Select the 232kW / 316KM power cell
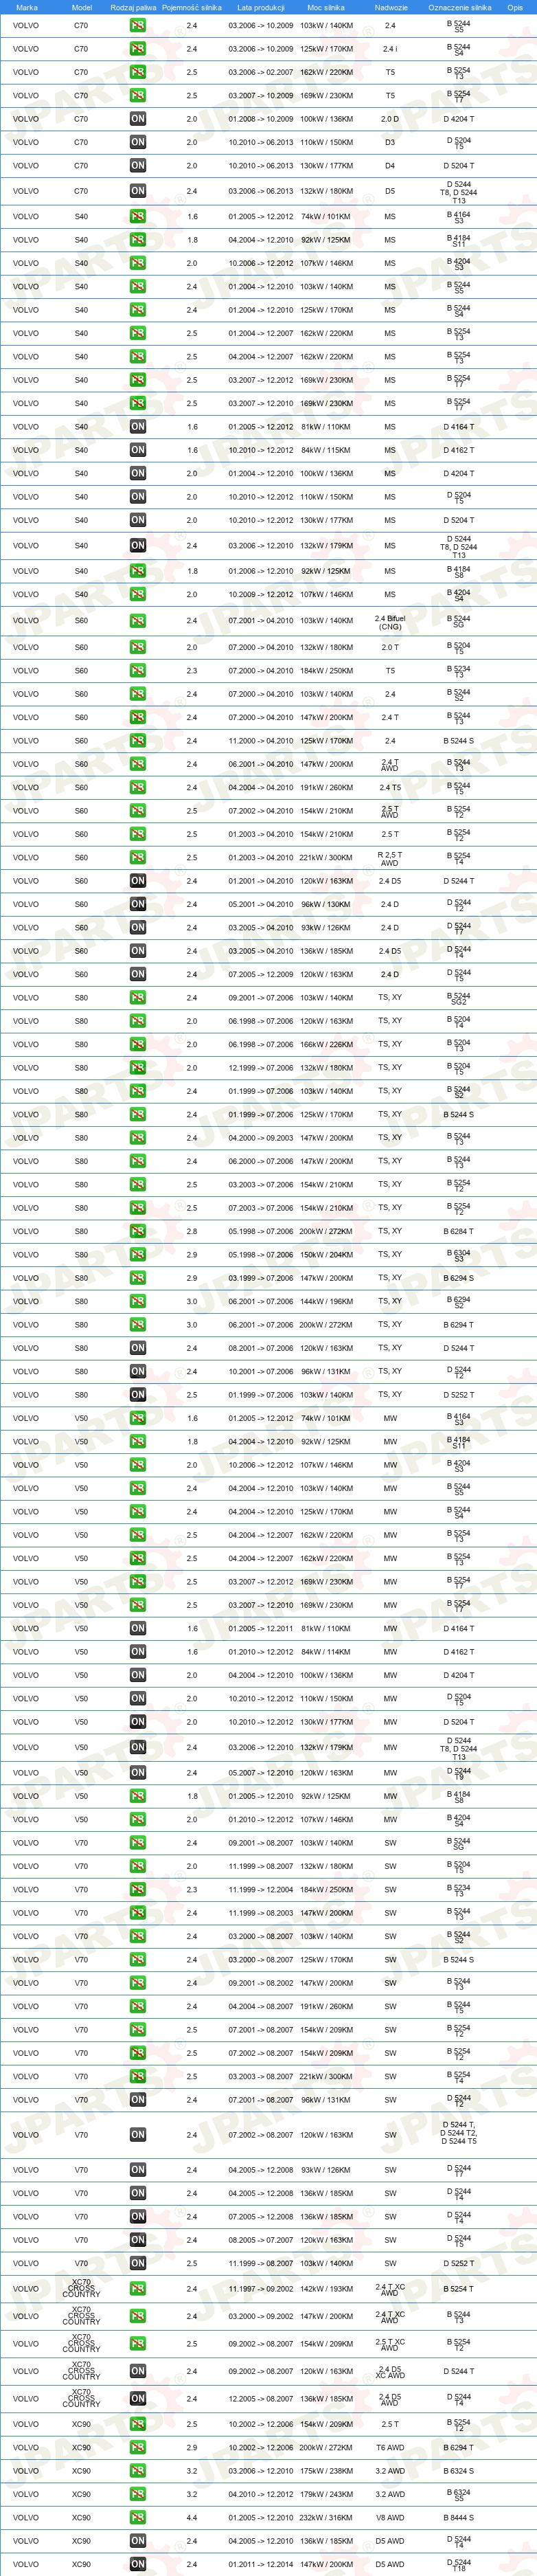Viewport: 537px width, 2576px height. coord(326,2518)
